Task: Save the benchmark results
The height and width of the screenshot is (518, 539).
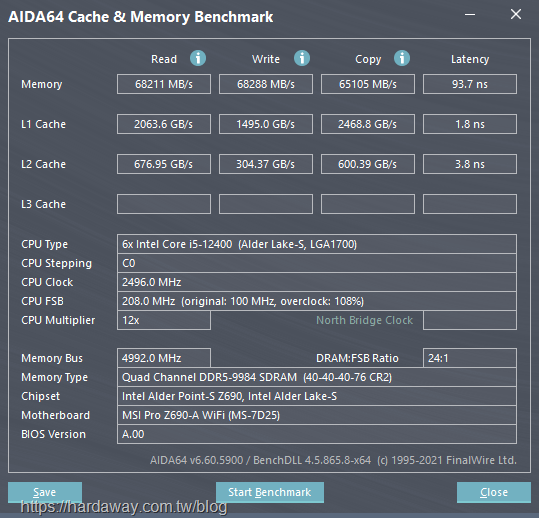Action: click(x=45, y=492)
